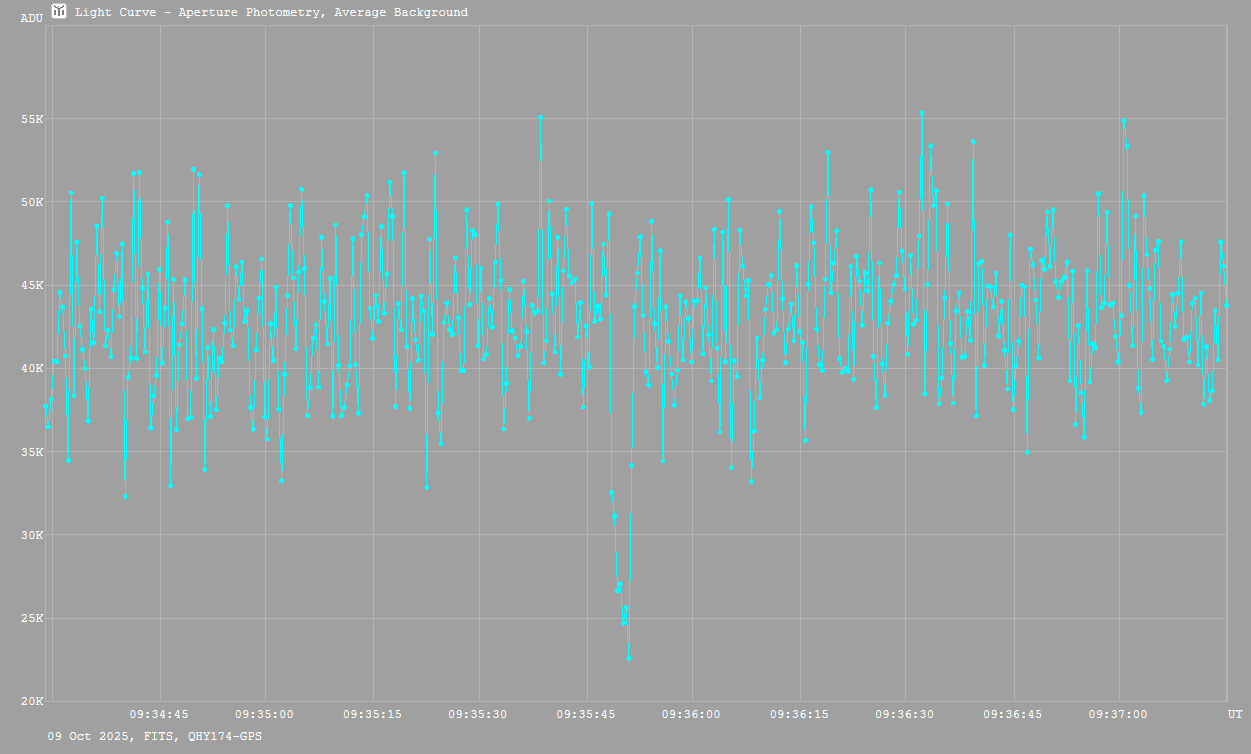The image size is (1251, 754).
Task: Click the 25K y-axis label
Action: pyautogui.click(x=32, y=618)
